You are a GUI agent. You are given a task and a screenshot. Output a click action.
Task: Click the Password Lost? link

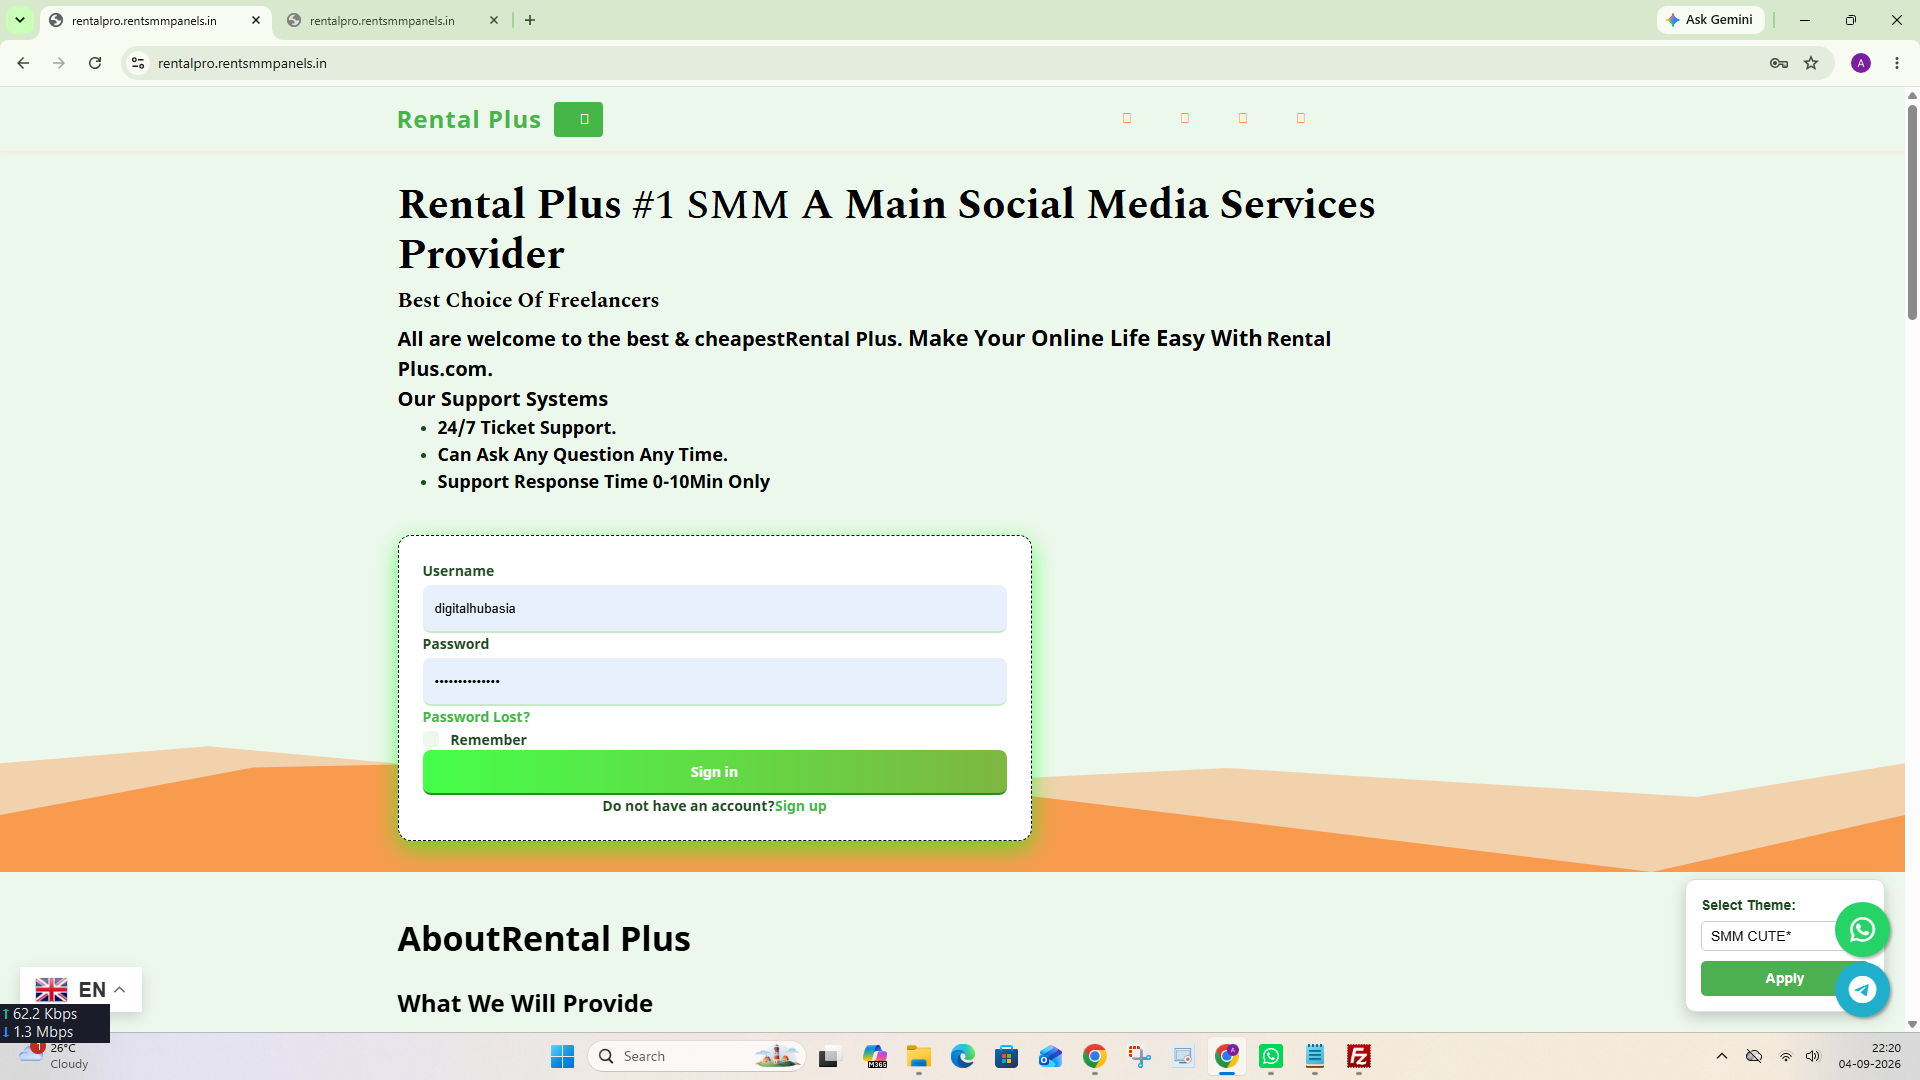point(476,717)
